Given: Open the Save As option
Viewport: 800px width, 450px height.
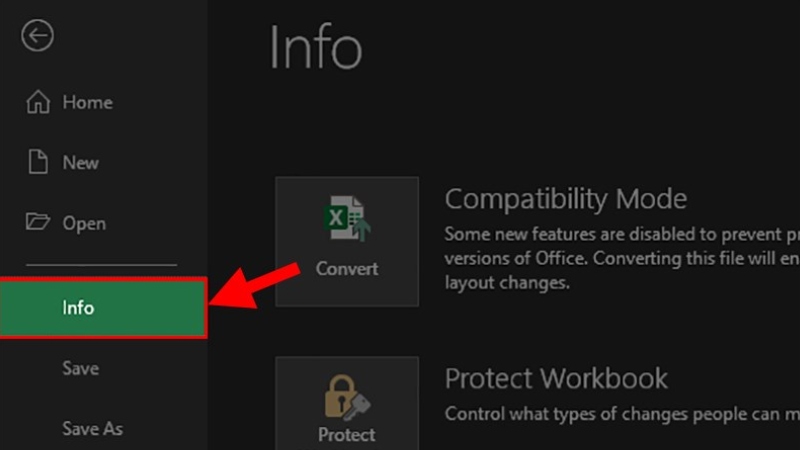Looking at the screenshot, I should 92,428.
